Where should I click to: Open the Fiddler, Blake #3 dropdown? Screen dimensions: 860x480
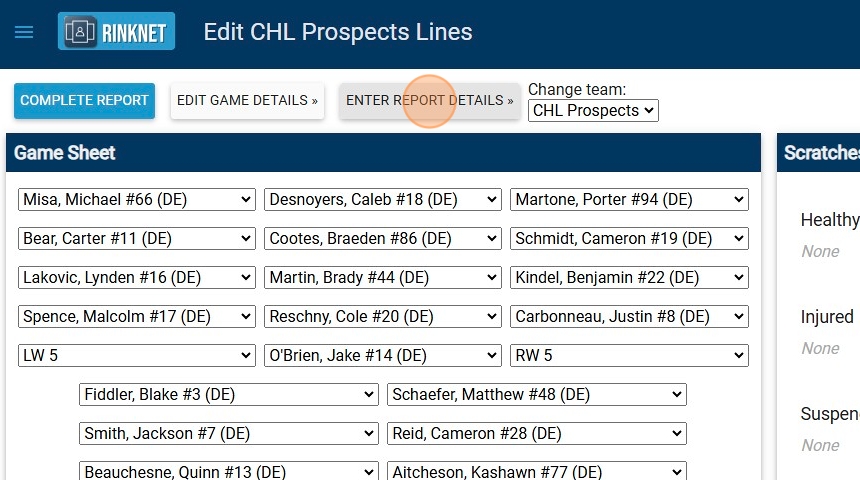[228, 395]
